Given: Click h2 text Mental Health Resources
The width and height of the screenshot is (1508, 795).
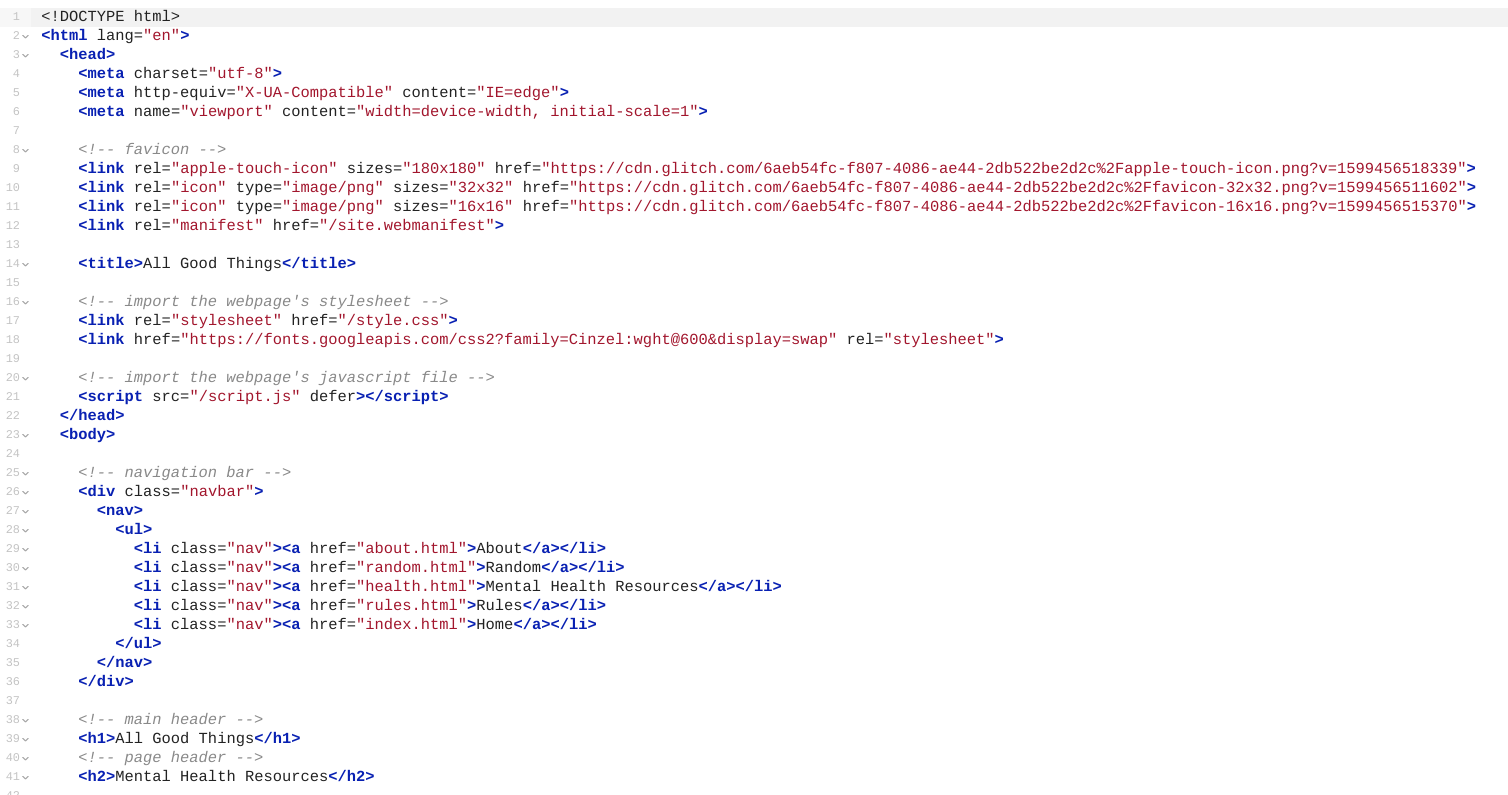Looking at the screenshot, I should point(221,777).
